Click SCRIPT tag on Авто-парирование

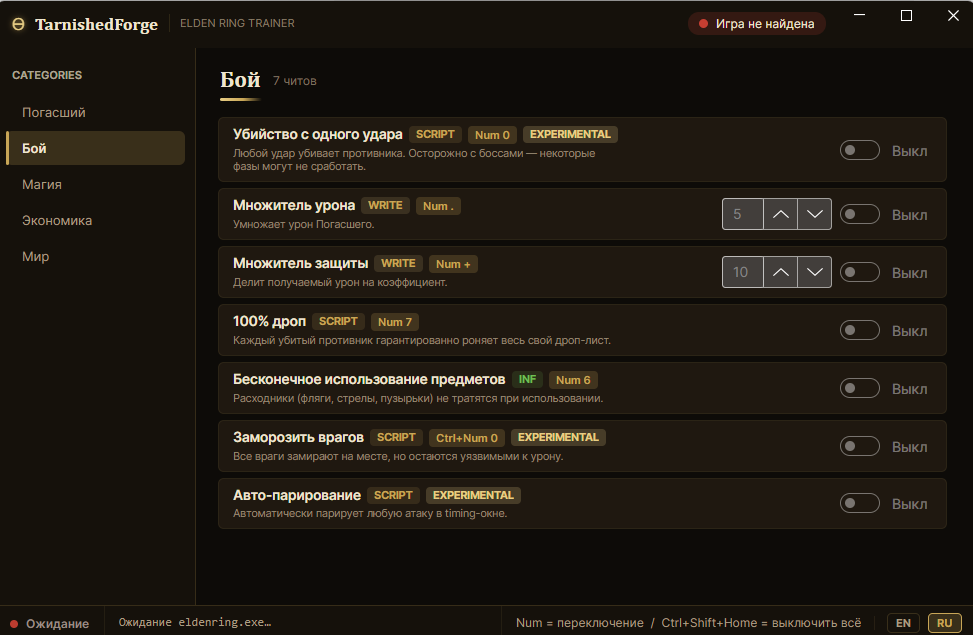[x=393, y=495]
